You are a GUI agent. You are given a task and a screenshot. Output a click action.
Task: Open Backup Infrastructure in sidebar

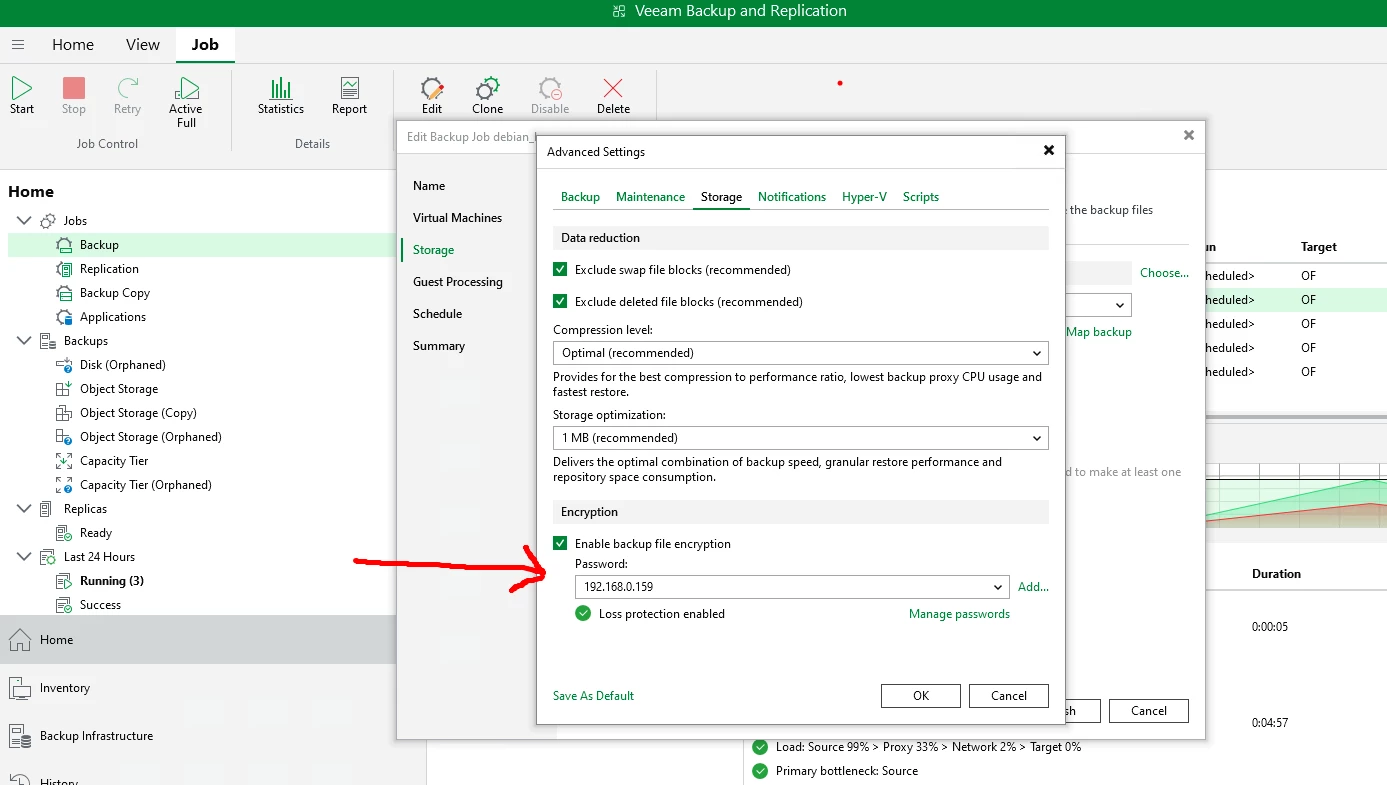click(x=96, y=736)
